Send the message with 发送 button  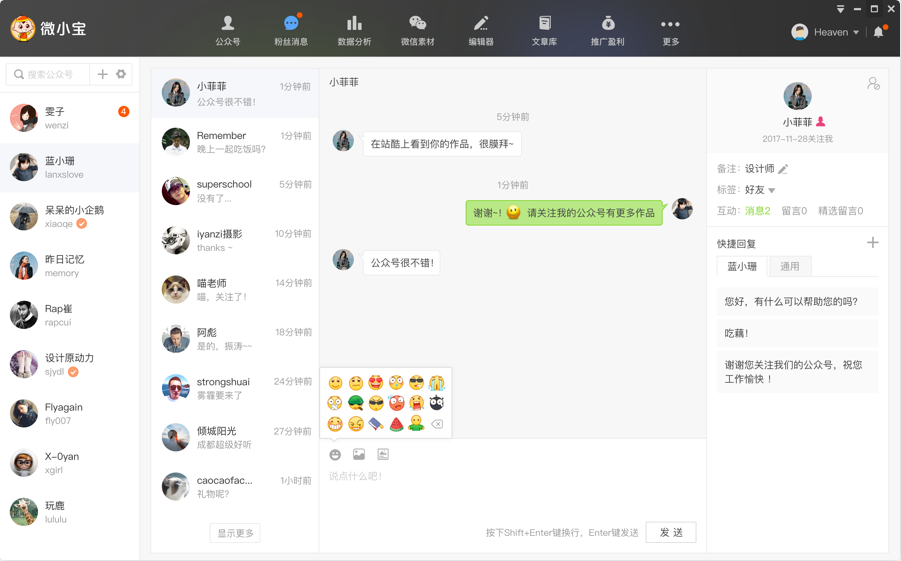671,532
